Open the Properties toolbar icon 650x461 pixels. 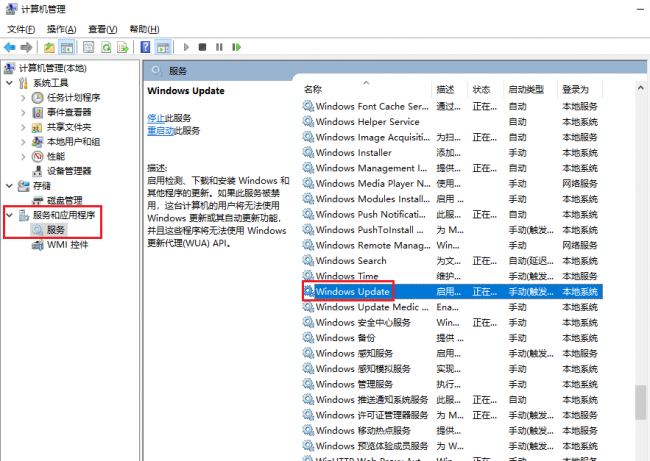(x=89, y=47)
